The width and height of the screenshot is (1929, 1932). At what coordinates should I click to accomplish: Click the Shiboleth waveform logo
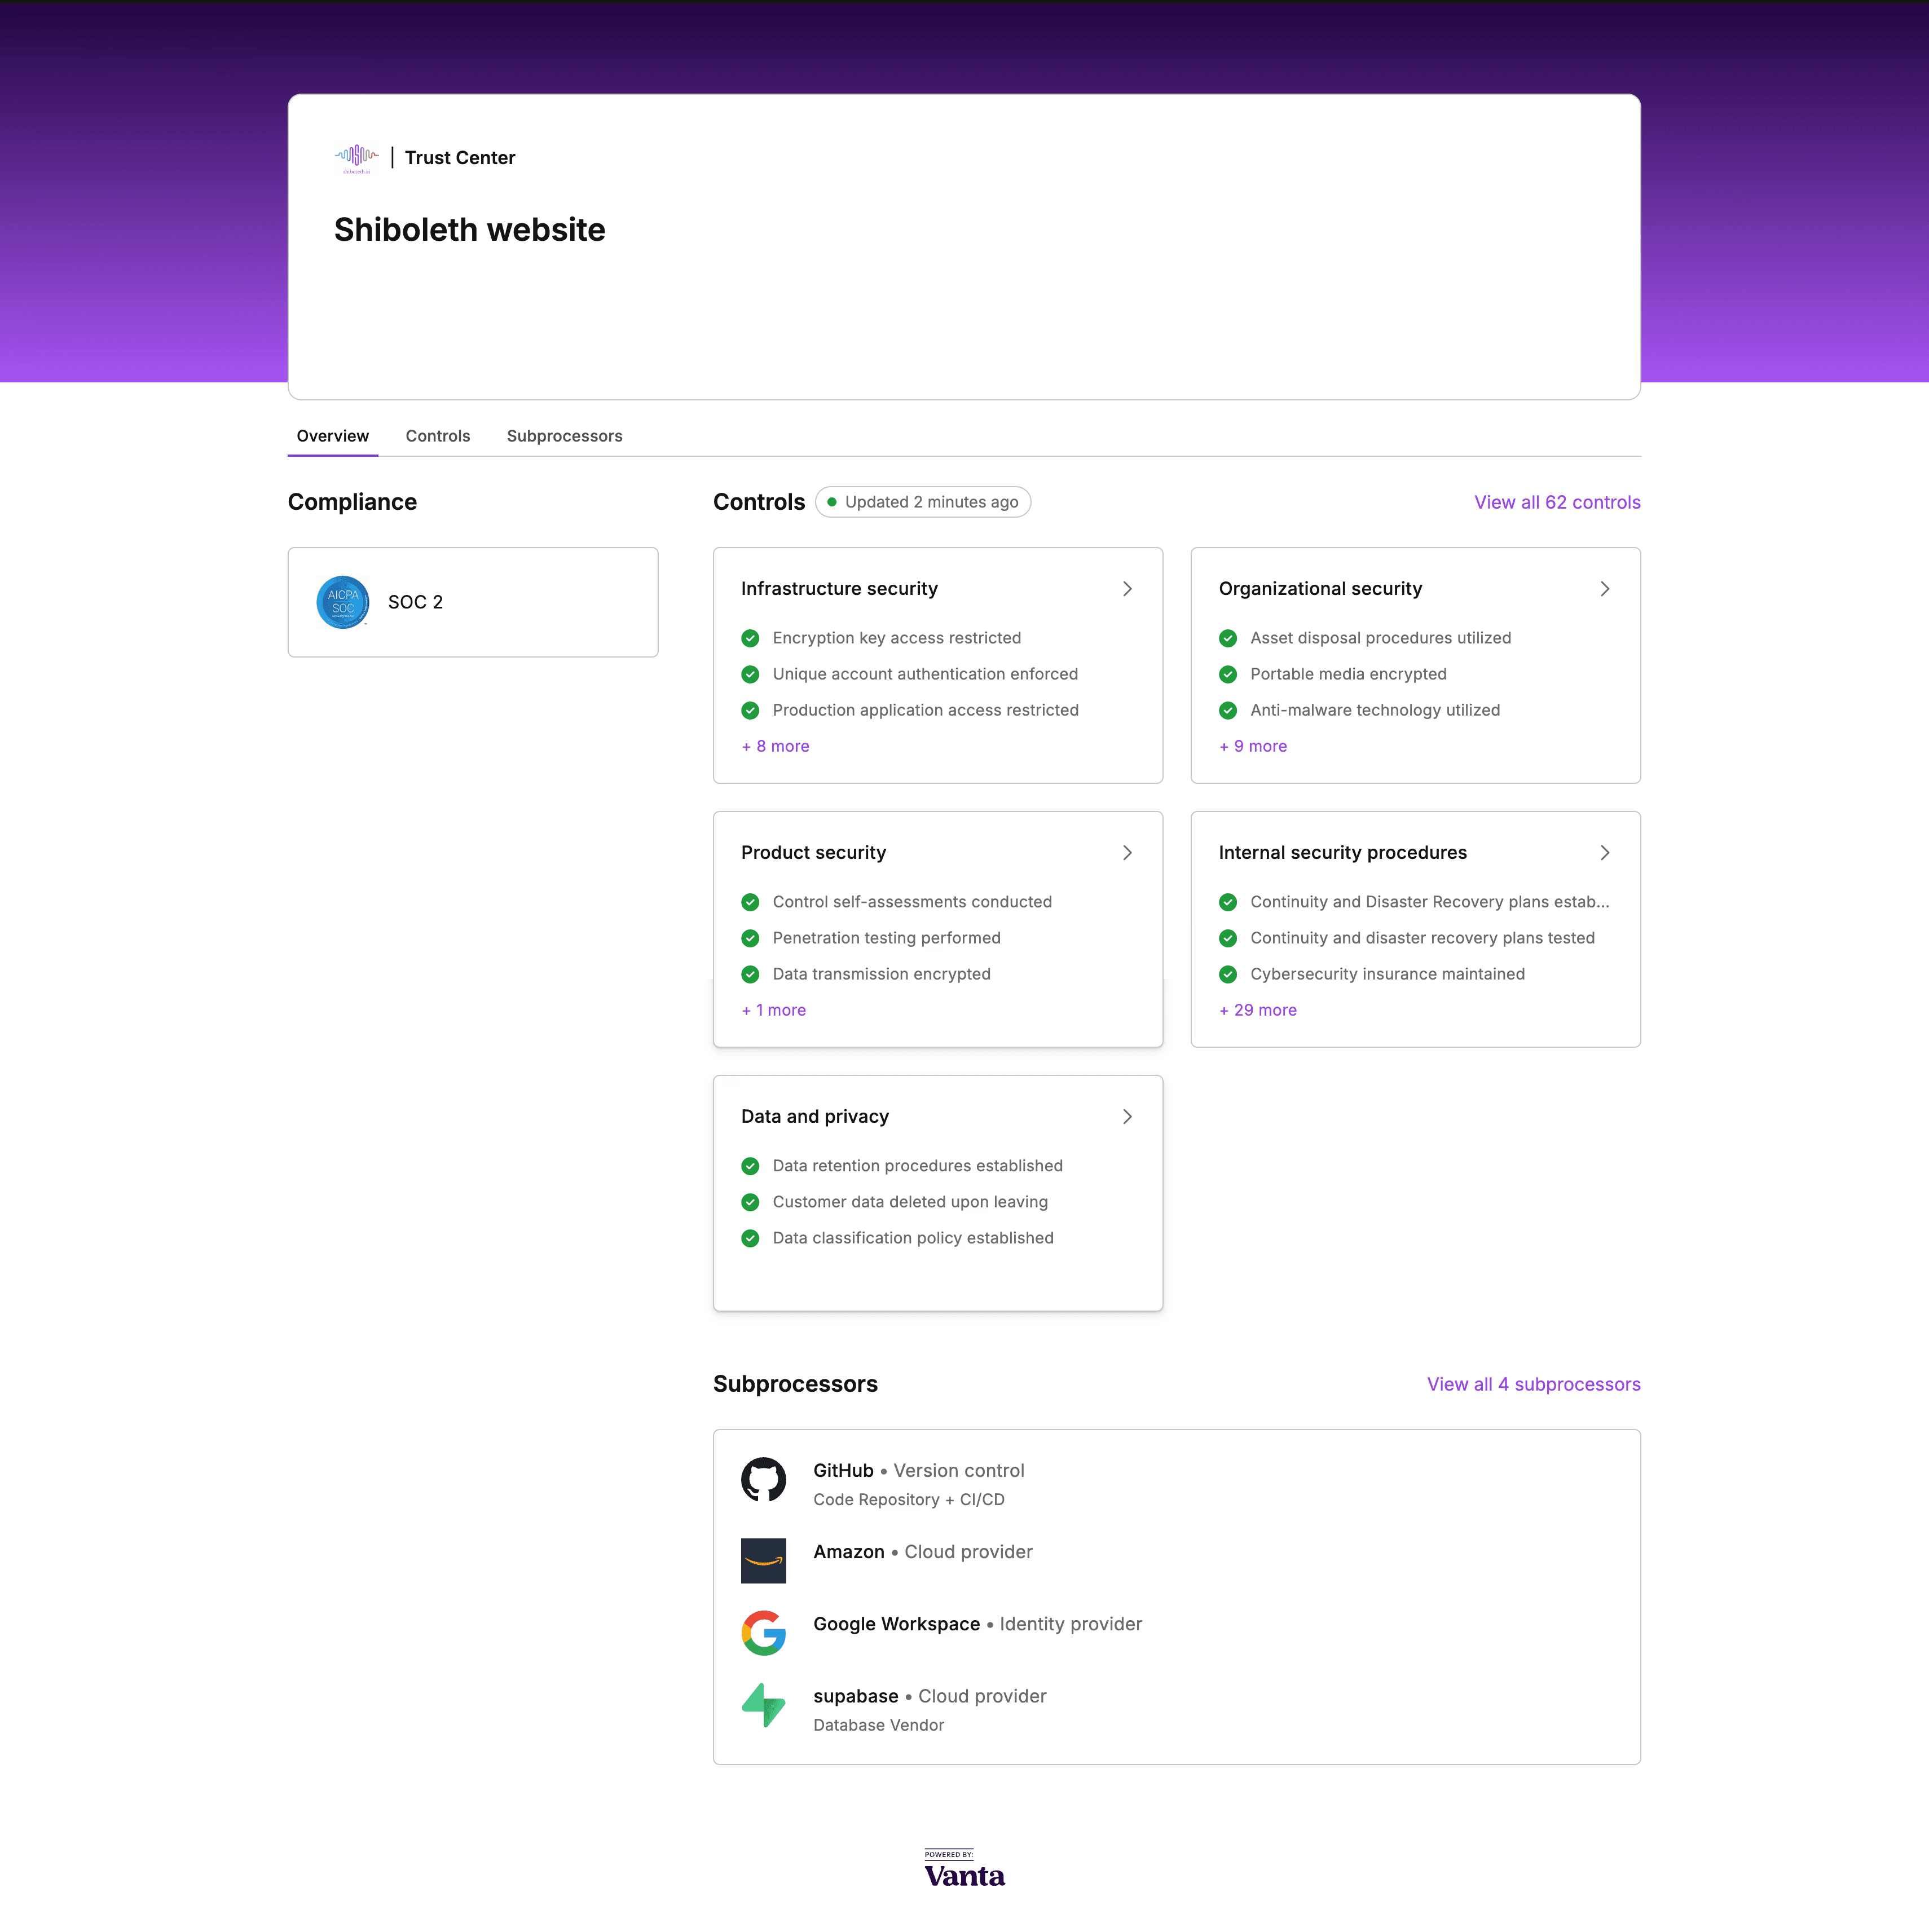click(356, 157)
